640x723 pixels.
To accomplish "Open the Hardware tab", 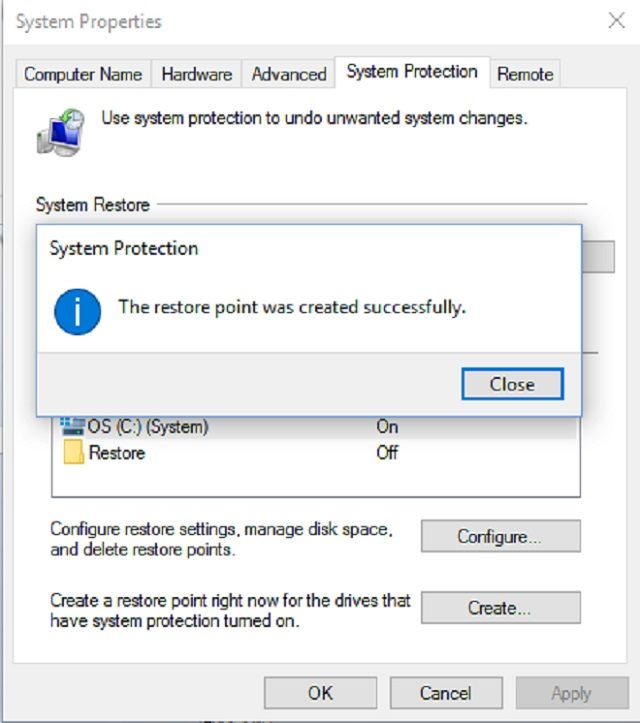I will click(x=197, y=74).
